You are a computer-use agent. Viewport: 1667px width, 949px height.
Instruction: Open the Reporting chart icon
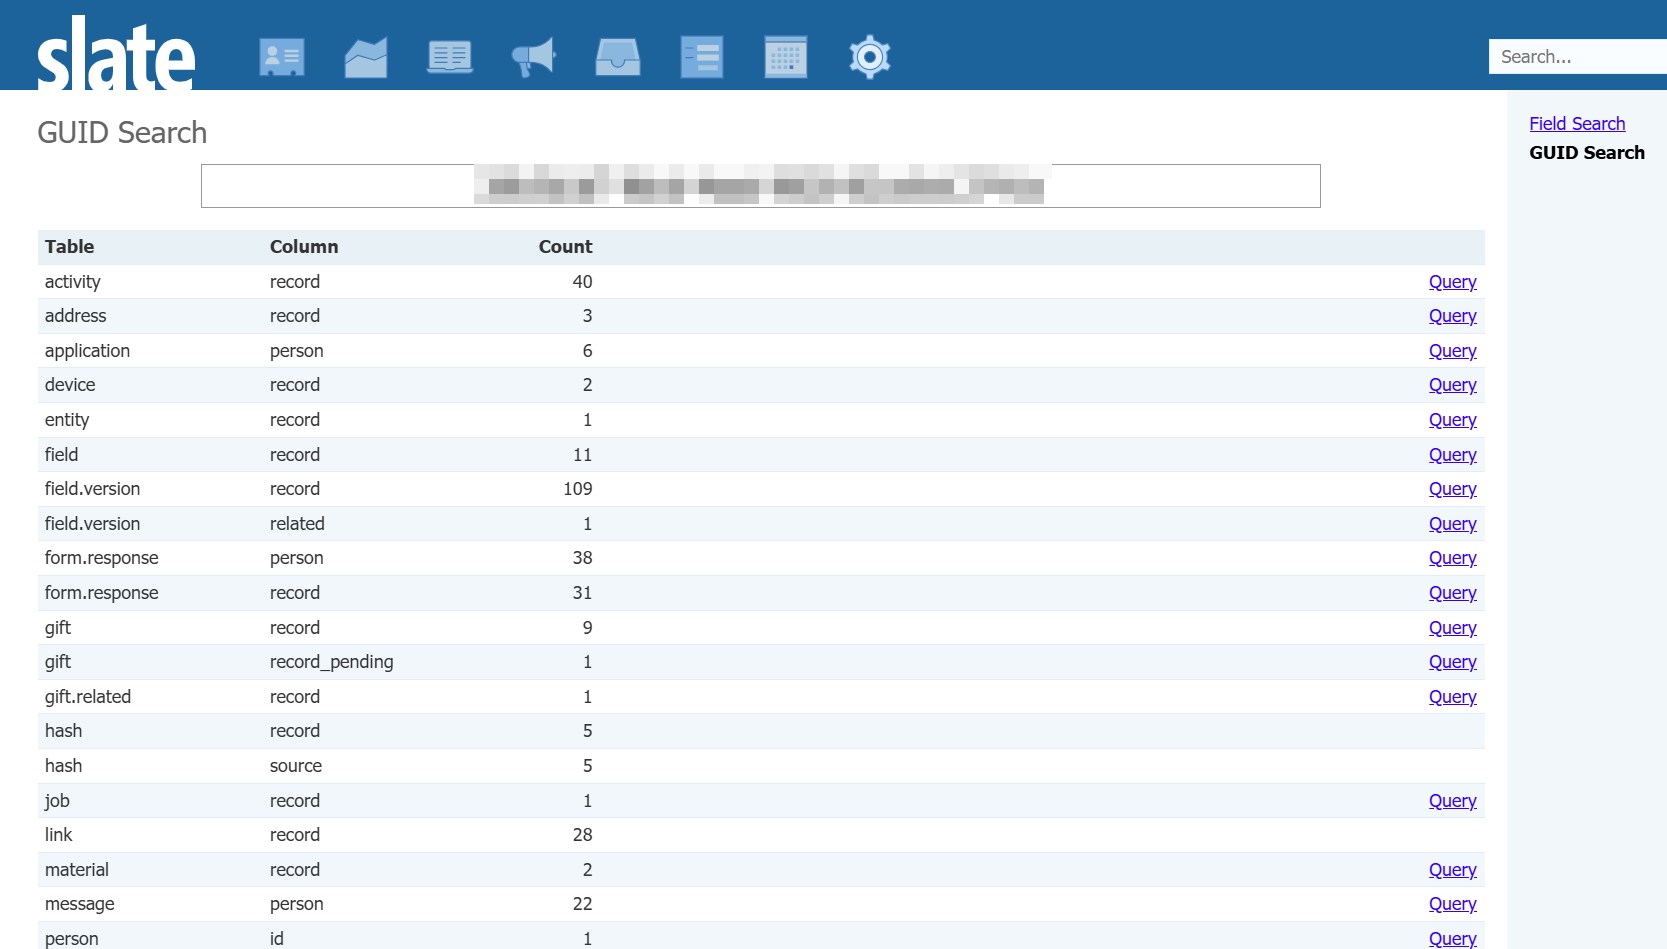366,57
